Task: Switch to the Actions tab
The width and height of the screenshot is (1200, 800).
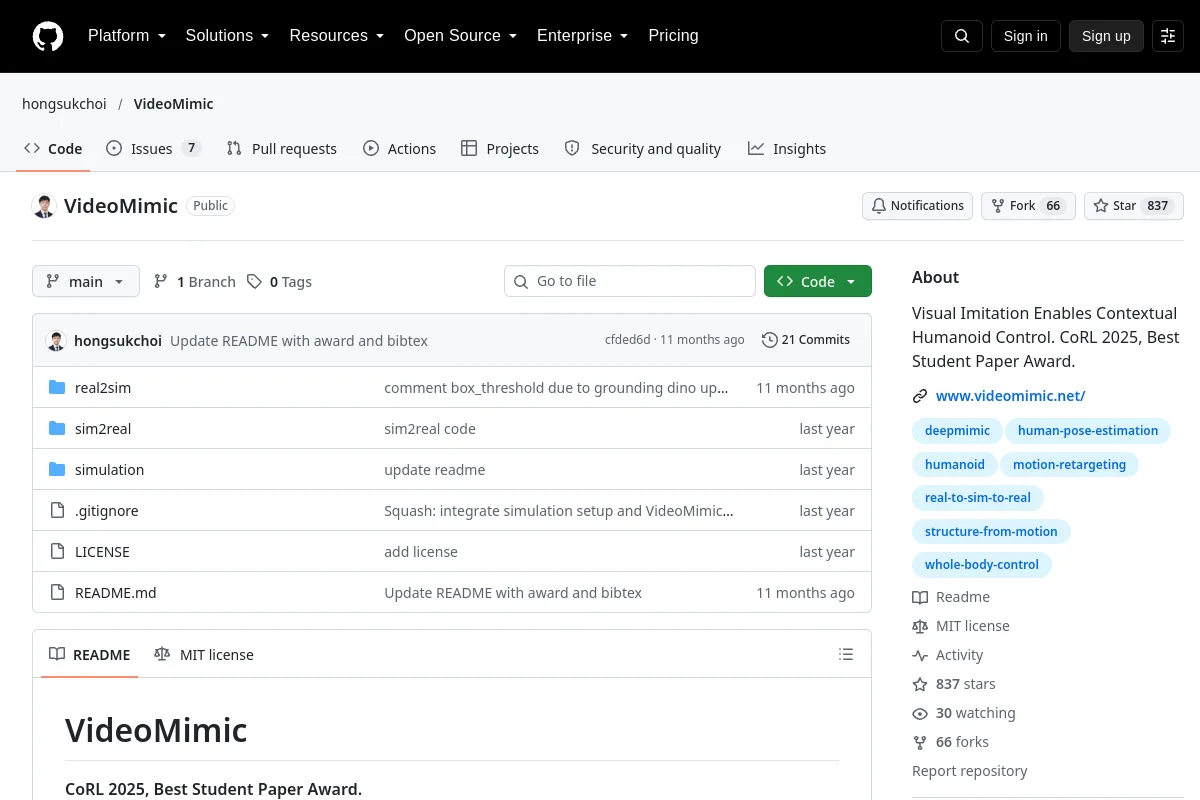Action: coord(400,149)
